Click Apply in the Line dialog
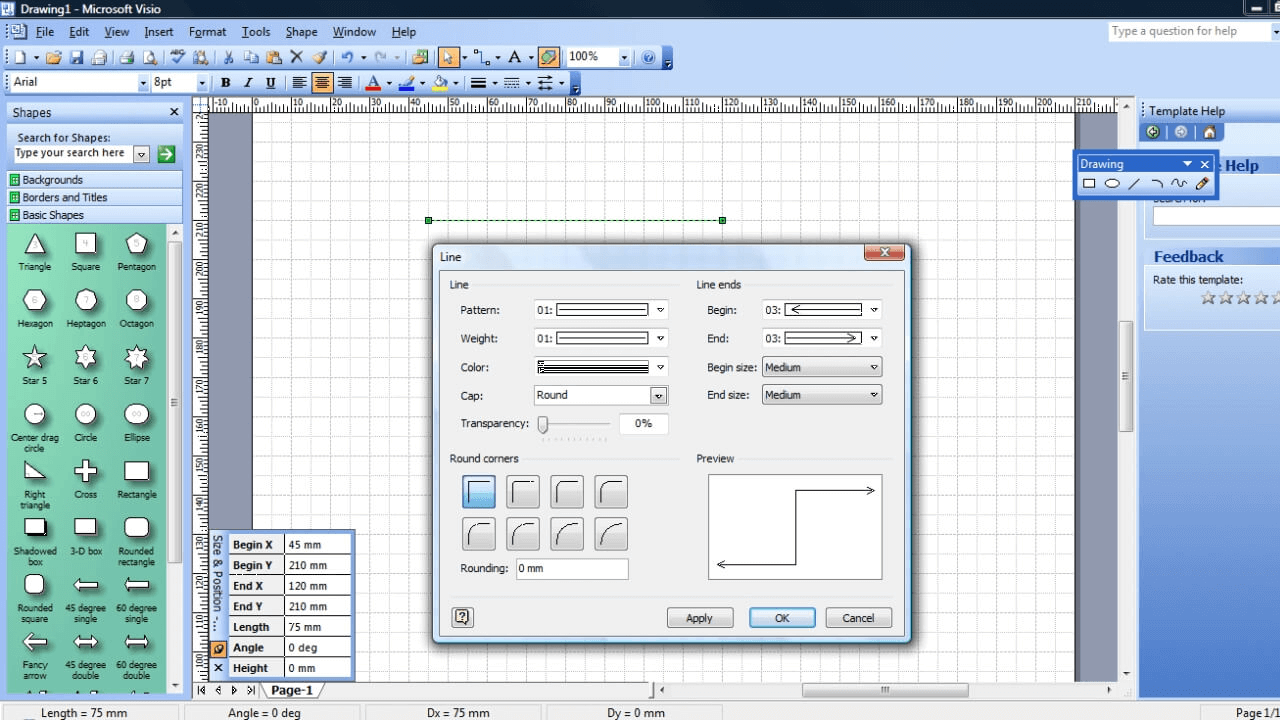This screenshot has height=720, width=1280. coord(700,618)
